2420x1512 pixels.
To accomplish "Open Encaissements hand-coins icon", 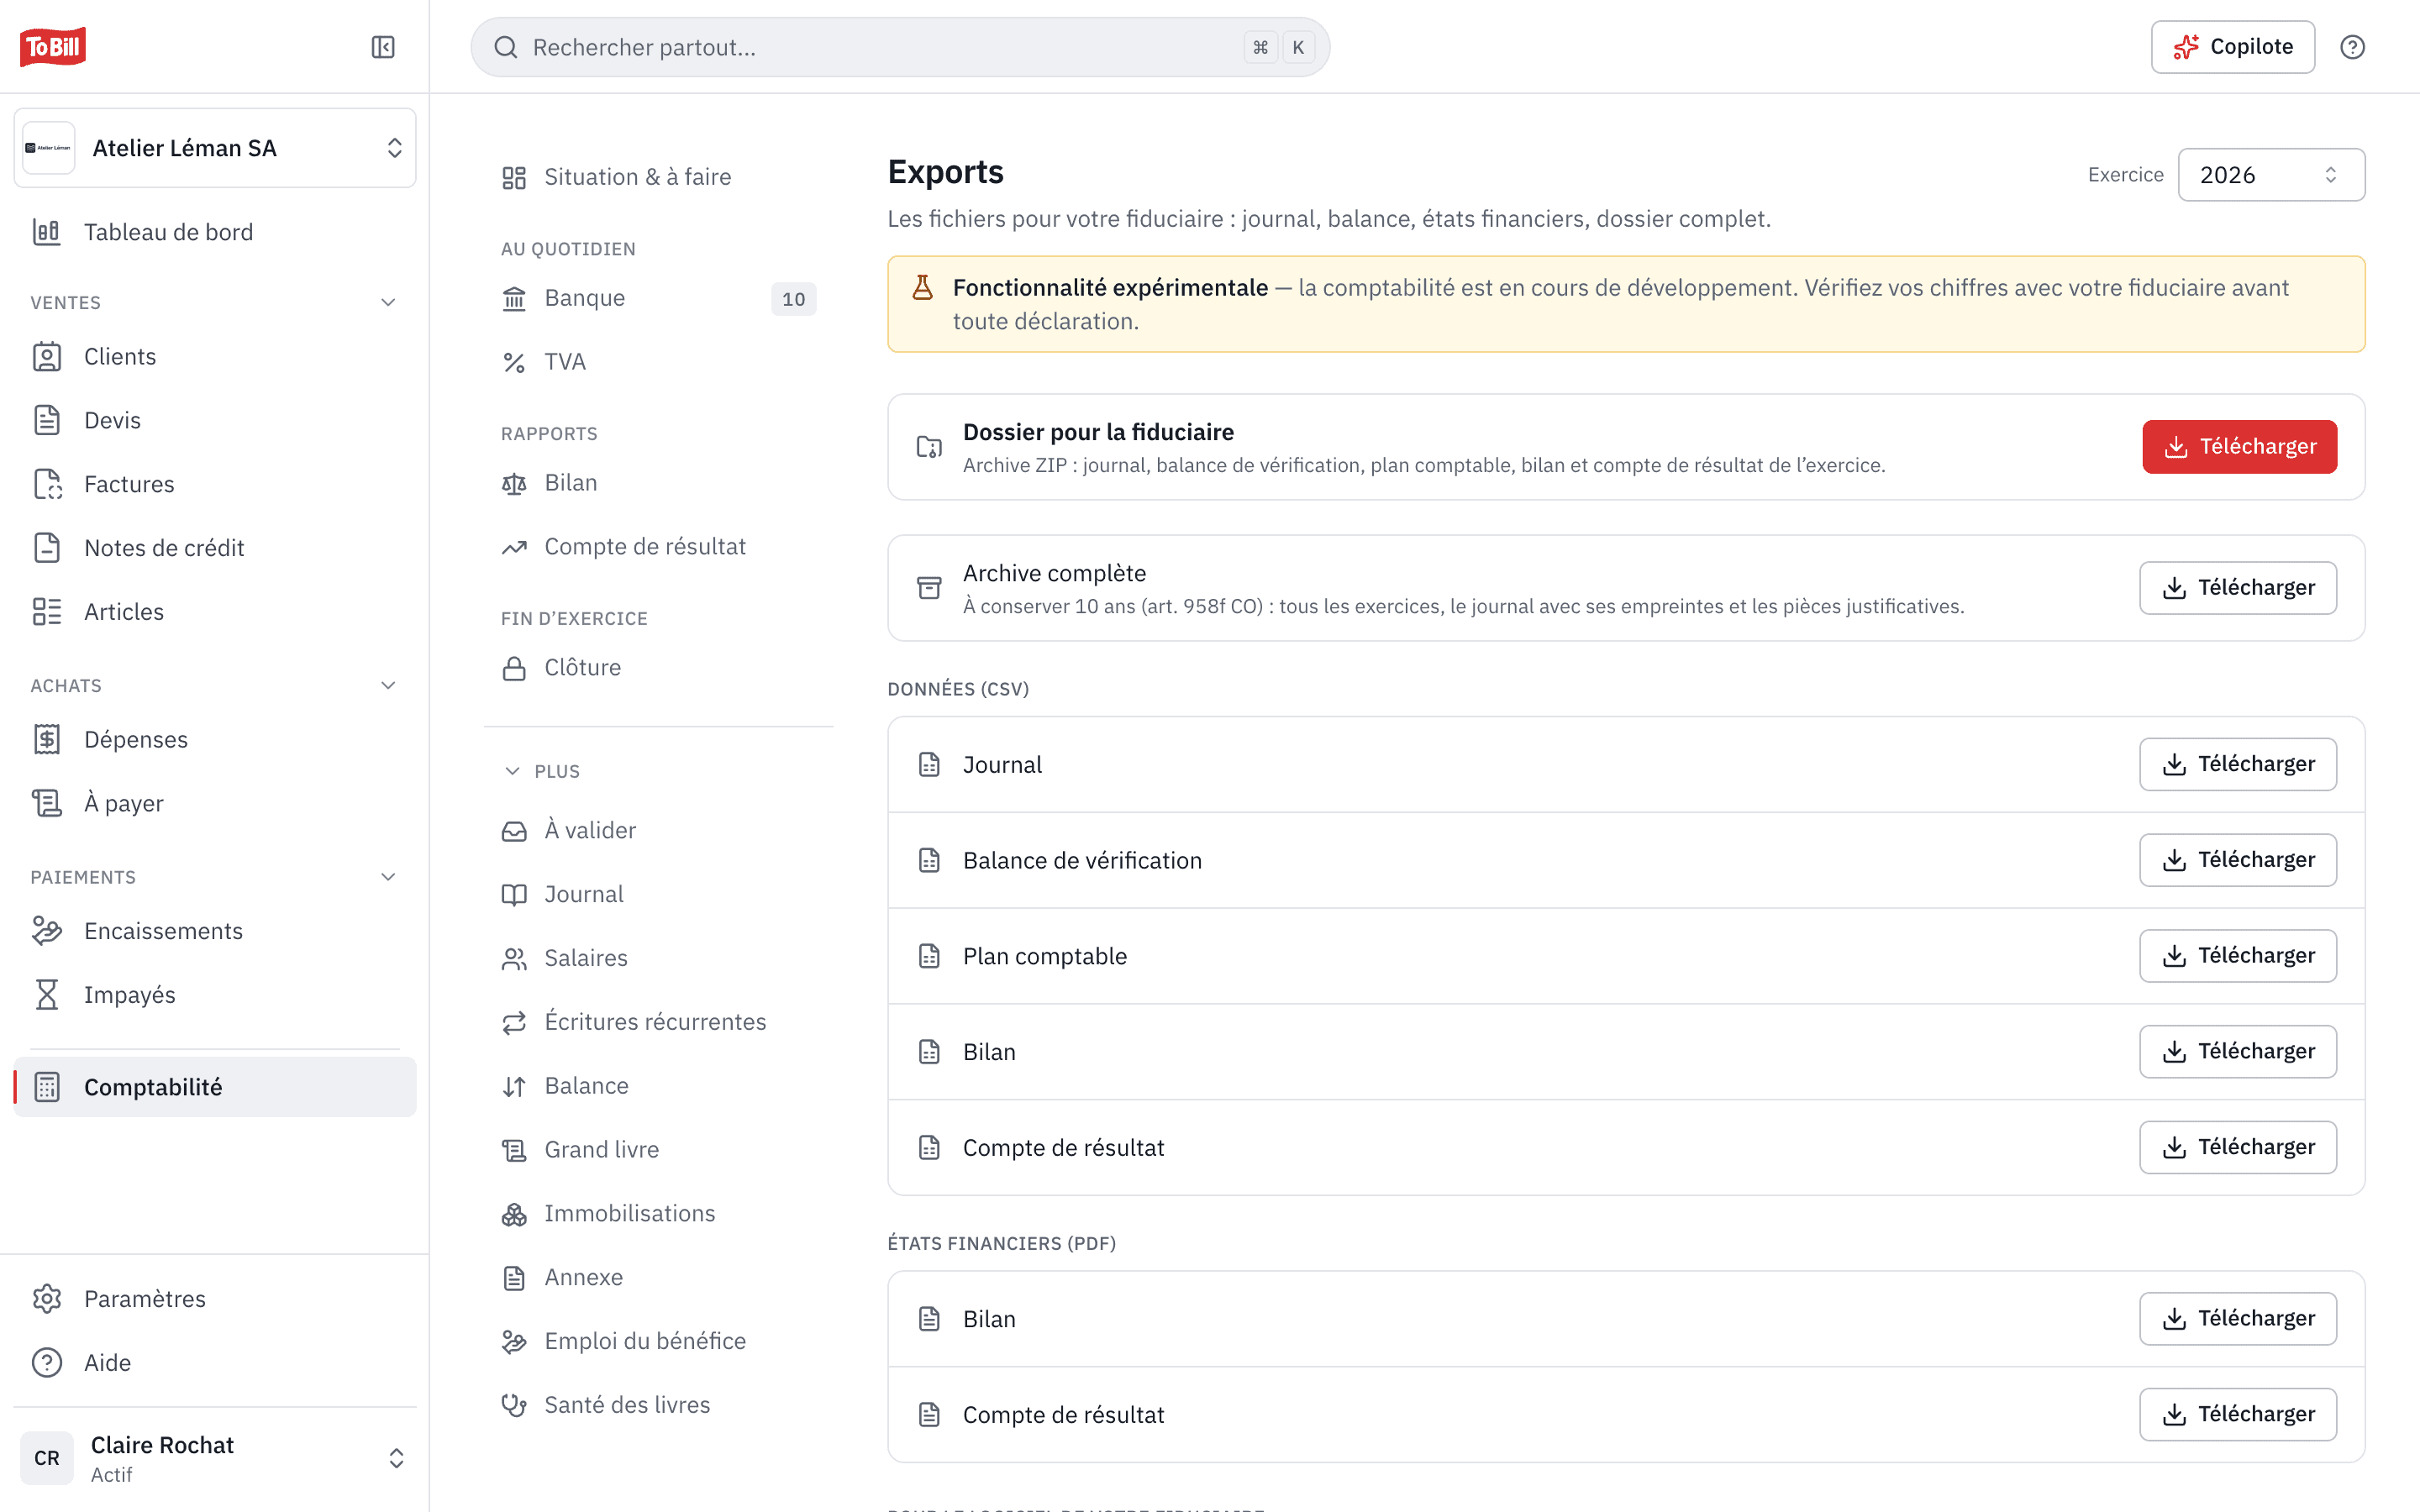I will pos(47,931).
